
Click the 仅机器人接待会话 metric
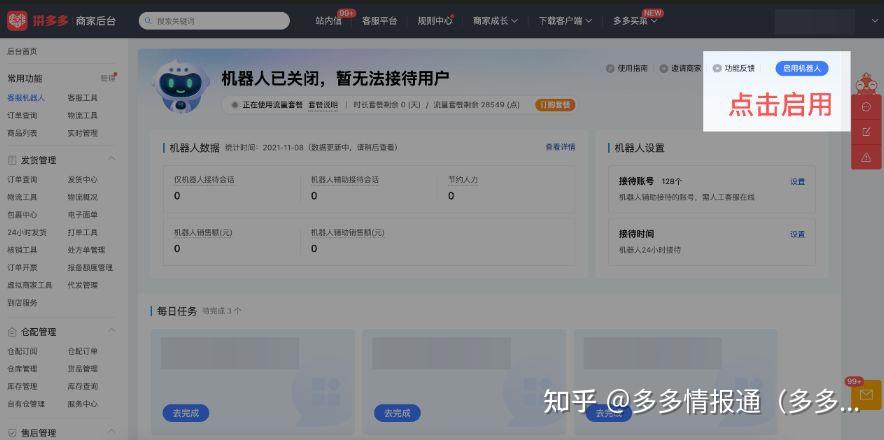(x=204, y=180)
